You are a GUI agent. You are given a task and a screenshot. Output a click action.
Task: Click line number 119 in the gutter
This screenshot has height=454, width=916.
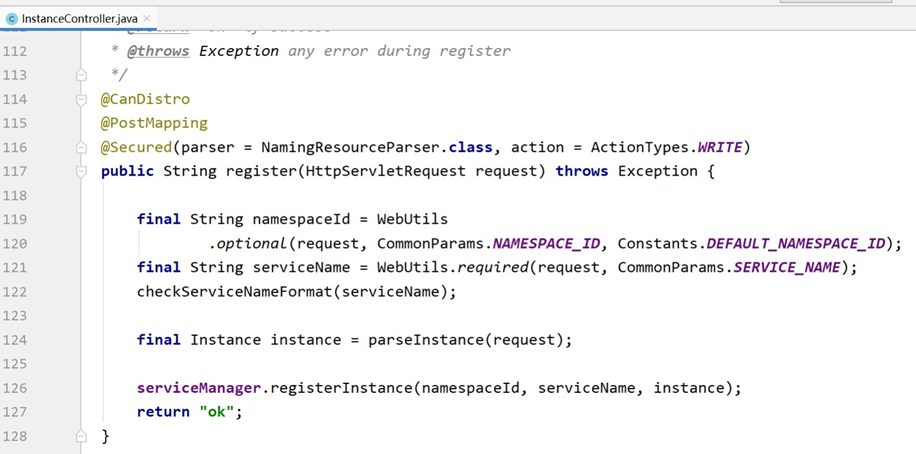point(15,220)
